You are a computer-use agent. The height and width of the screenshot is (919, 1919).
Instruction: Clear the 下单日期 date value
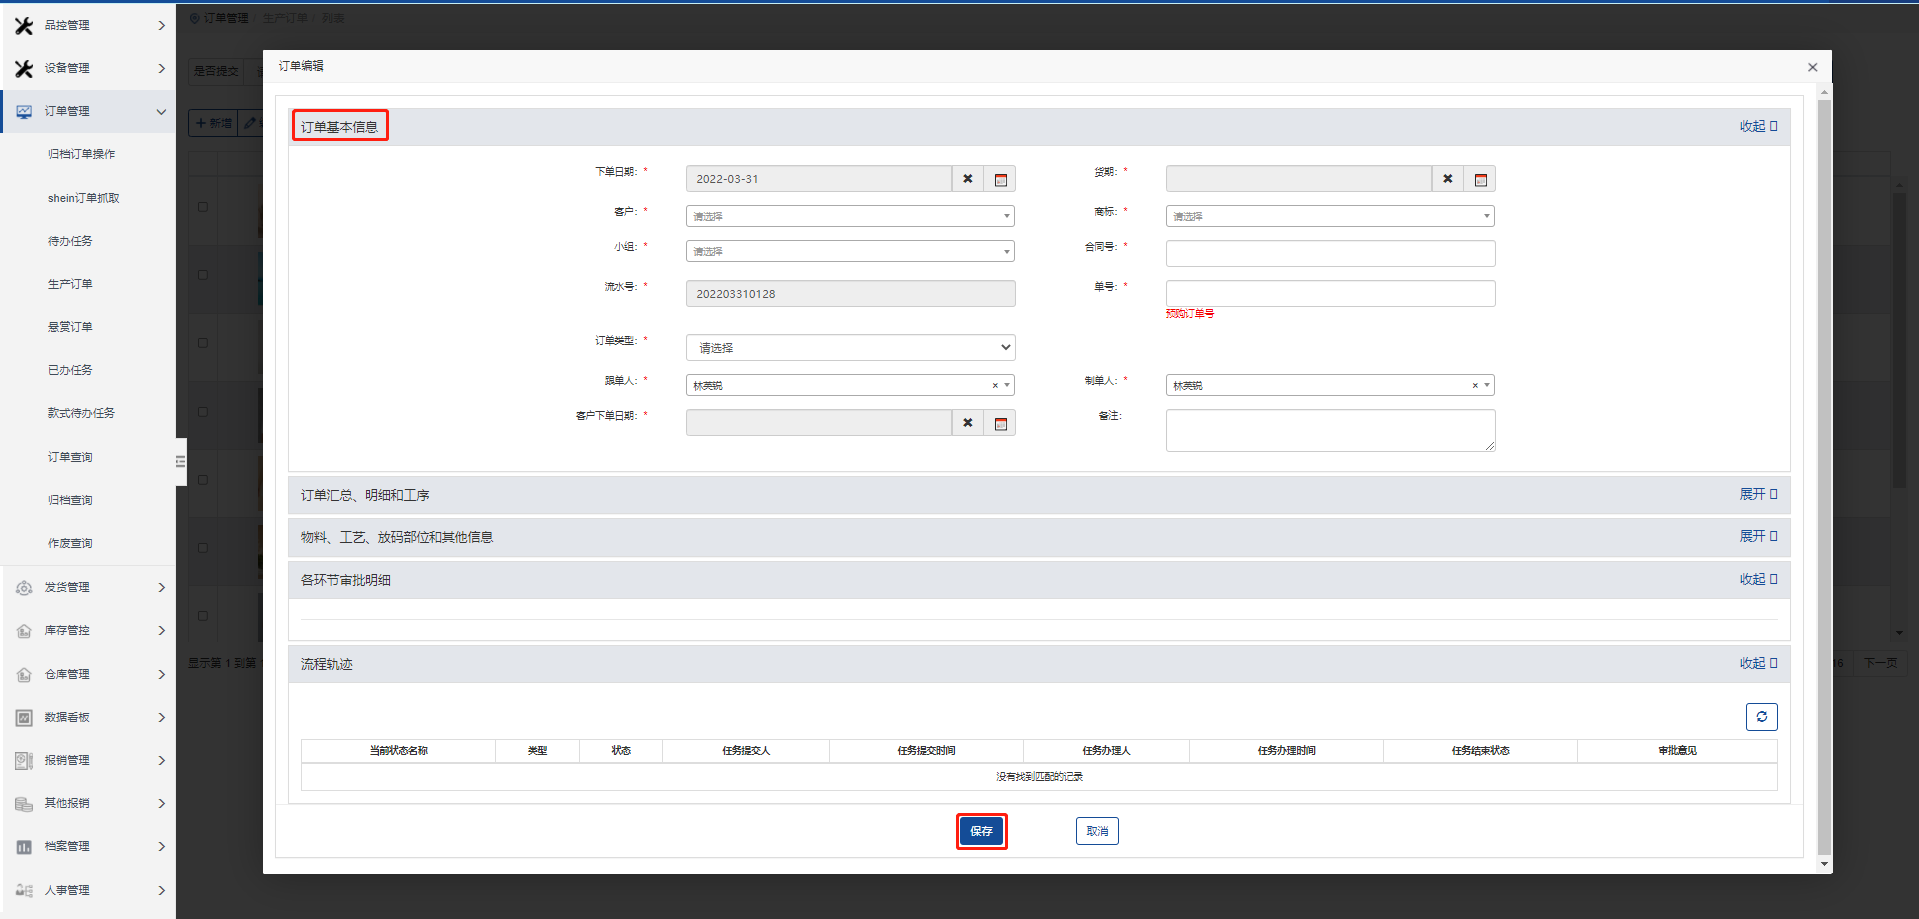[x=967, y=179]
